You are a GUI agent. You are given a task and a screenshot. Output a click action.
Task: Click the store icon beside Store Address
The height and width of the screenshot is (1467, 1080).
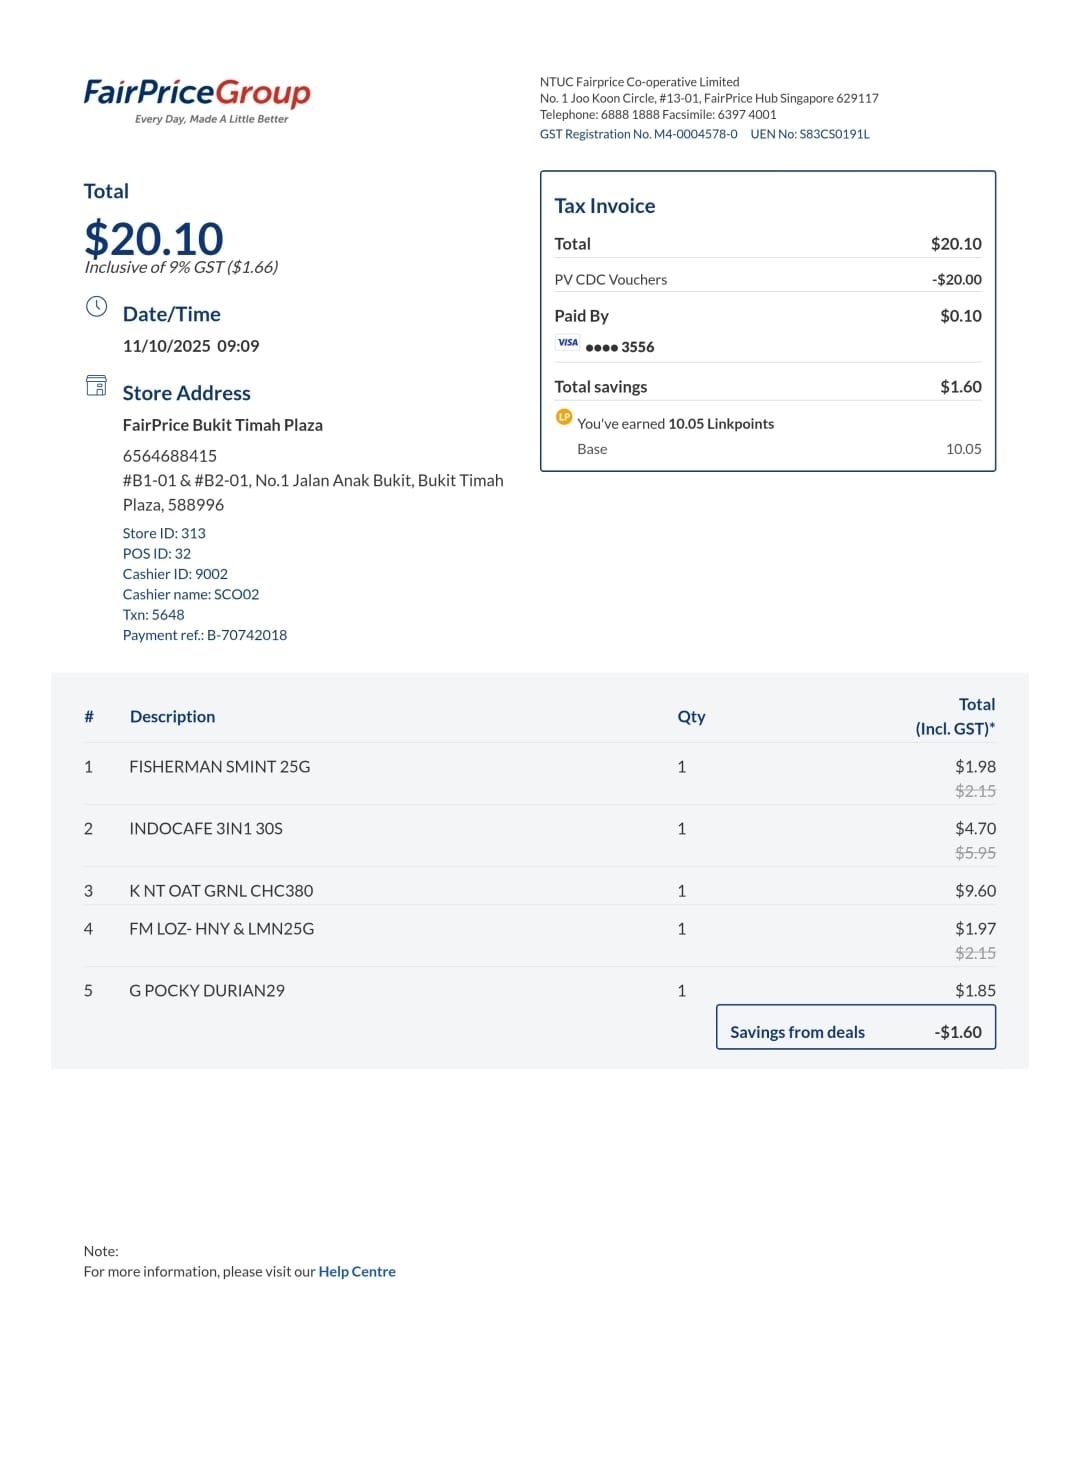coord(96,386)
